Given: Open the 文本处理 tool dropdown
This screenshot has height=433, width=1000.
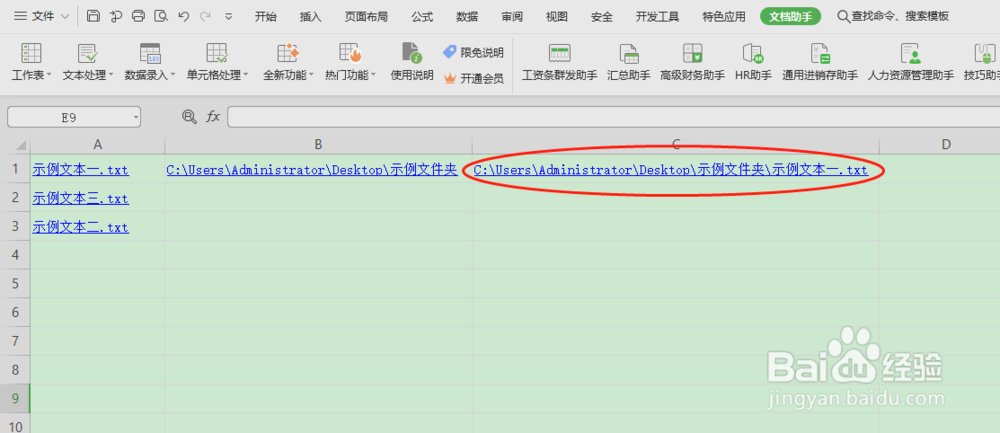Looking at the screenshot, I should (88, 62).
